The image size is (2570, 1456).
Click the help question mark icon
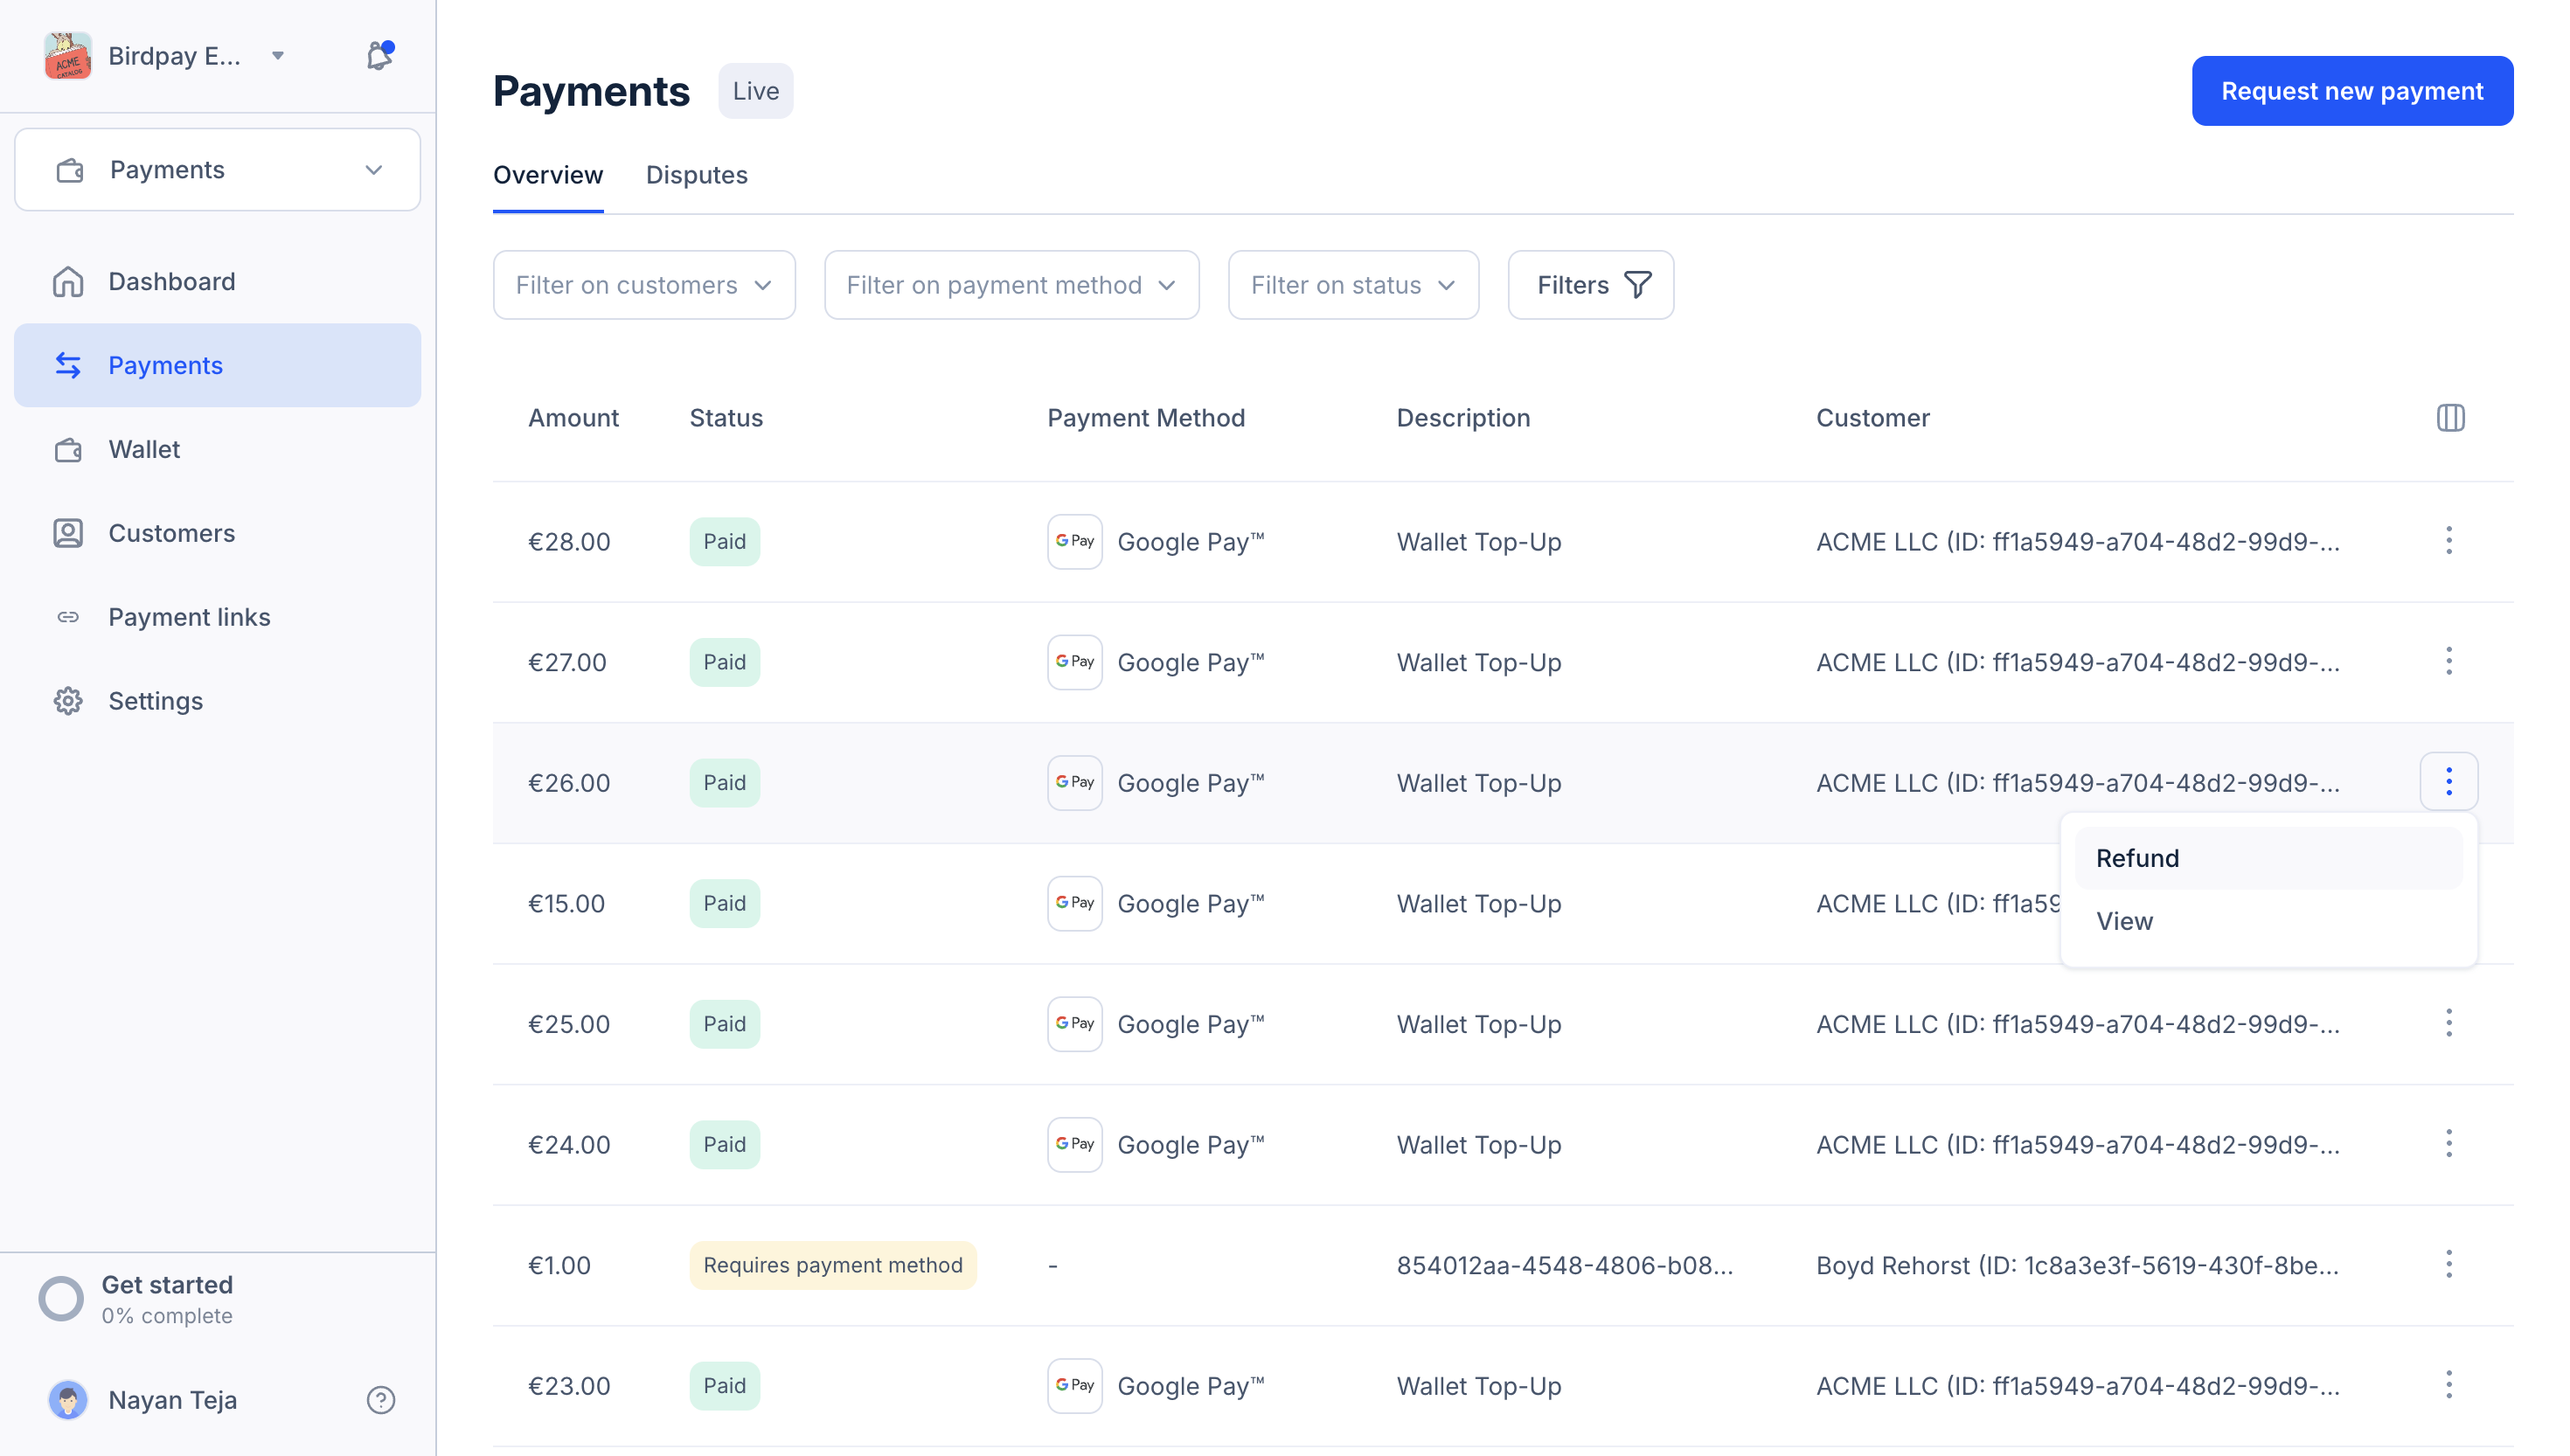[x=380, y=1399]
